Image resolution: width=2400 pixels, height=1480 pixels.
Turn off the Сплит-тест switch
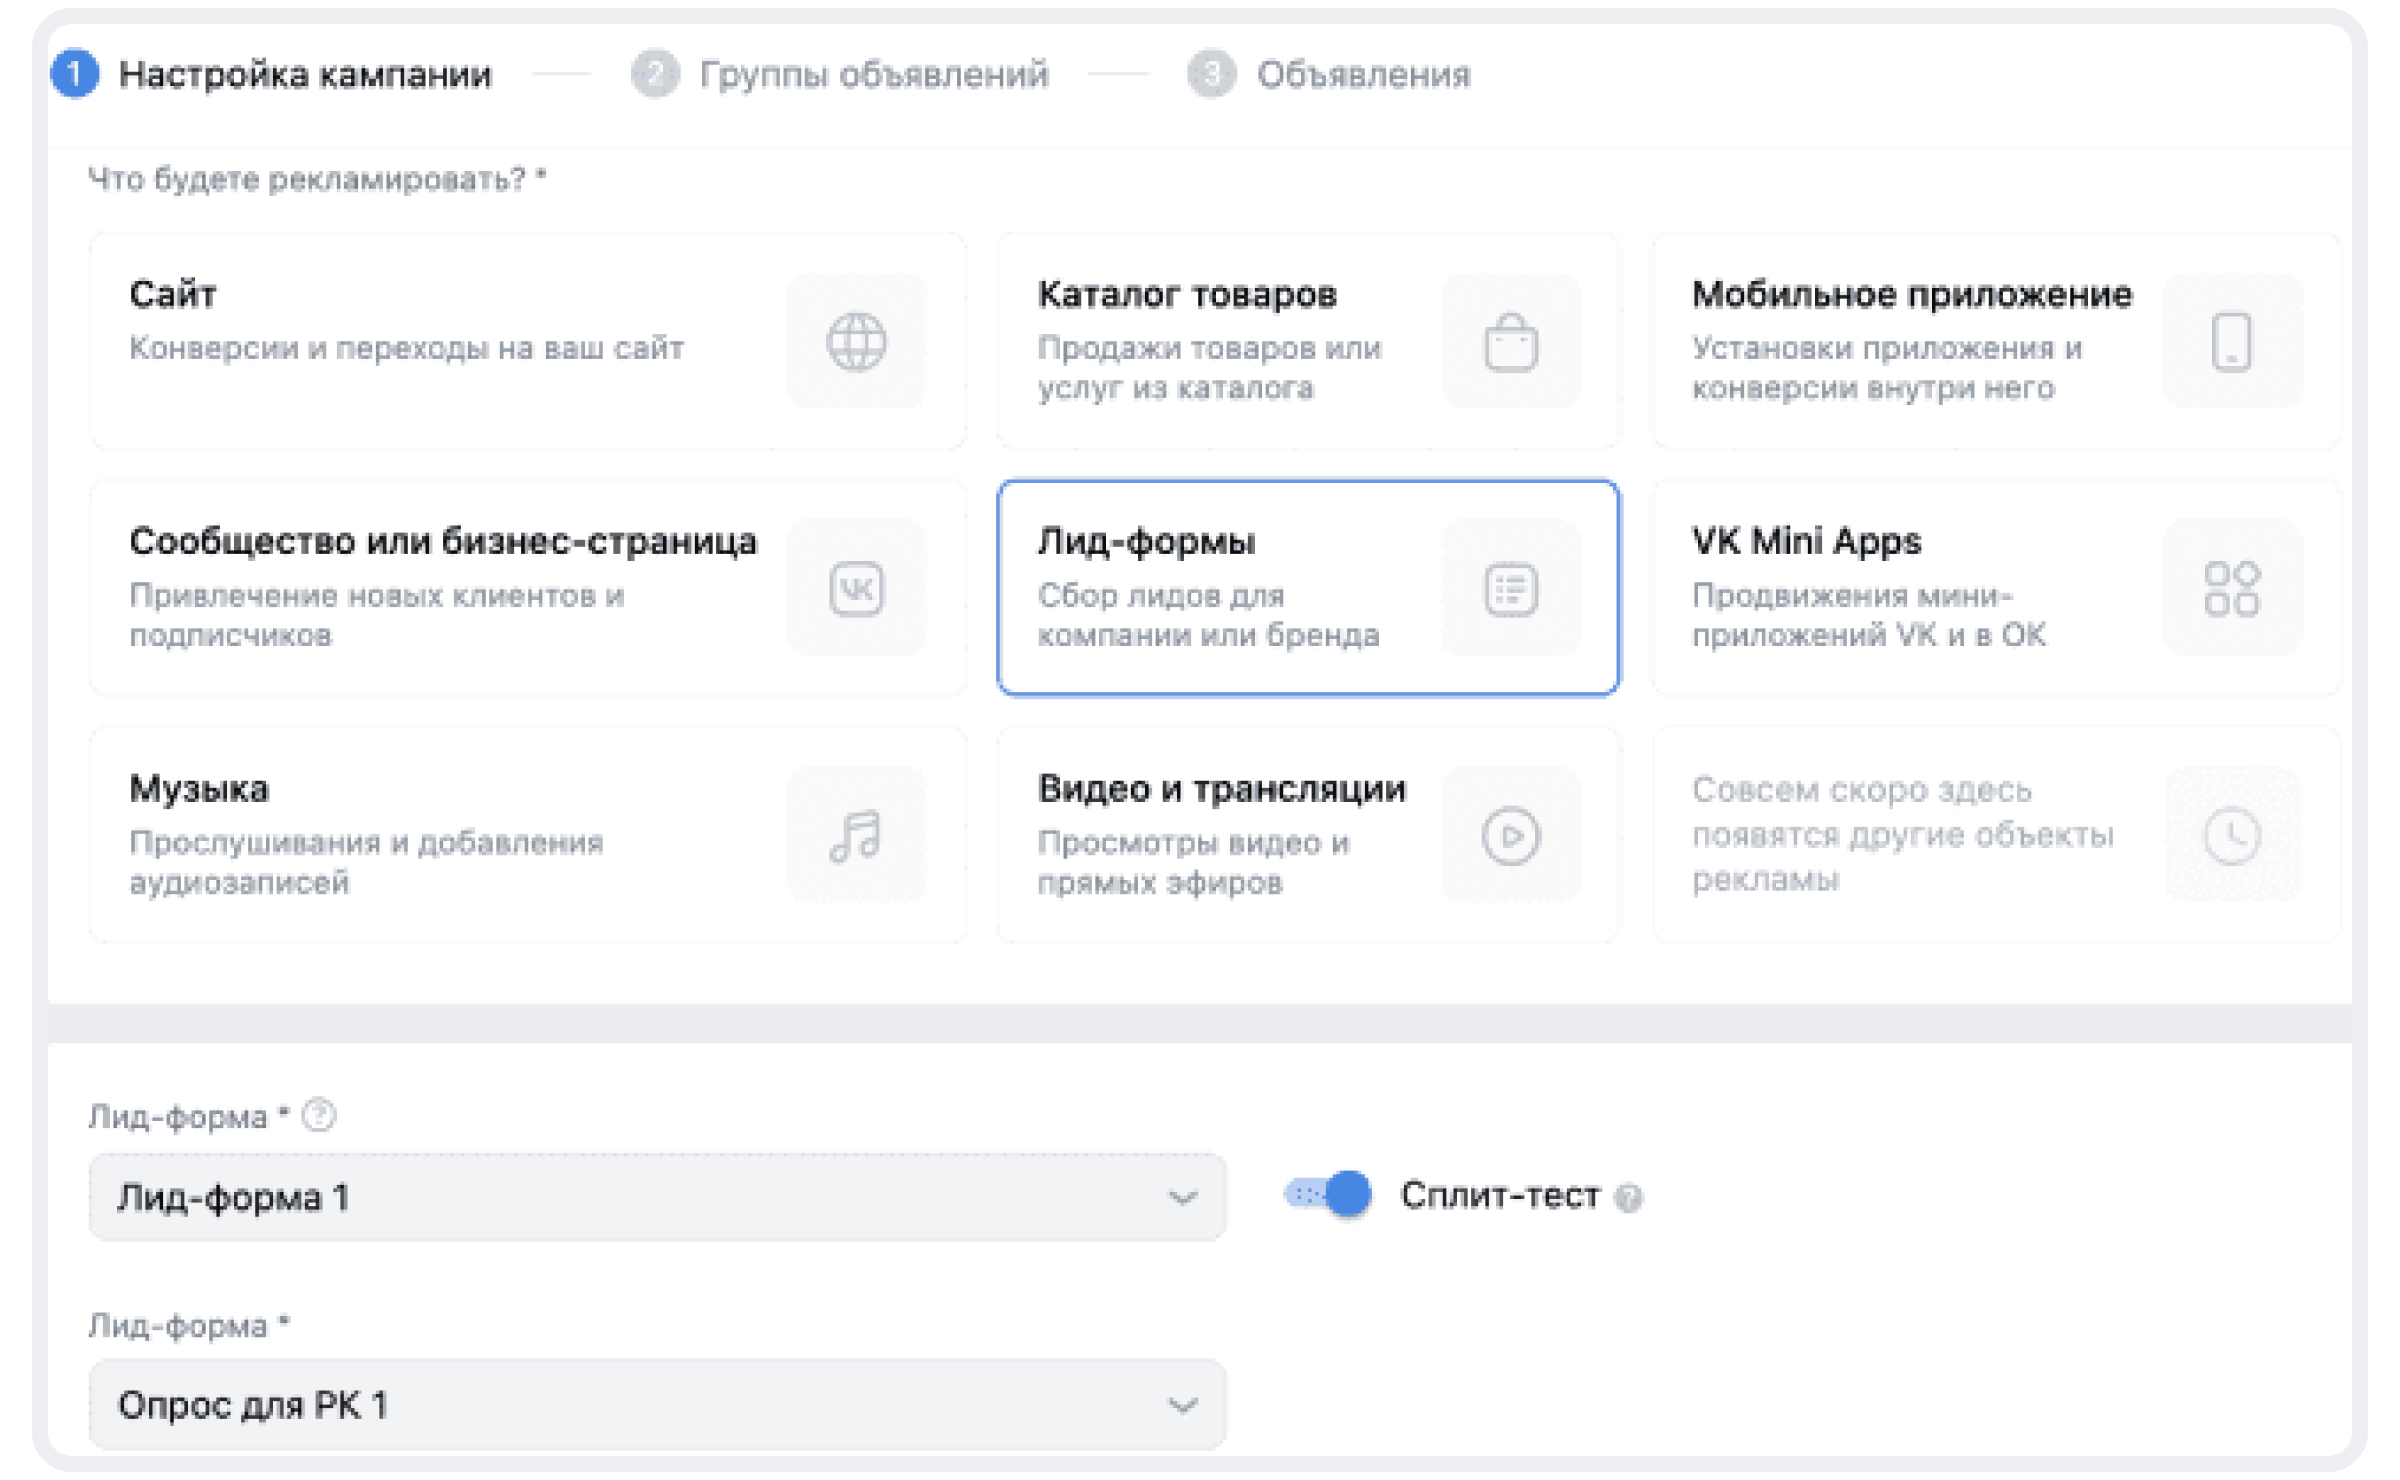(x=1328, y=1194)
